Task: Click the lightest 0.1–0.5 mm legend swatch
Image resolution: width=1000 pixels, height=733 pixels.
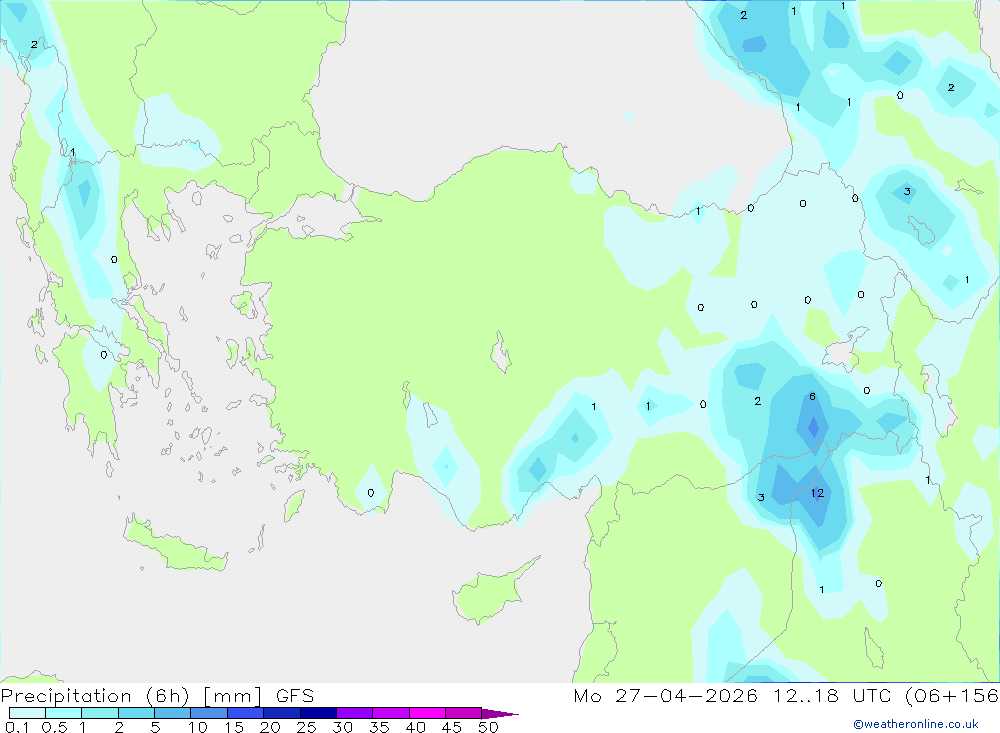Action: point(27,713)
